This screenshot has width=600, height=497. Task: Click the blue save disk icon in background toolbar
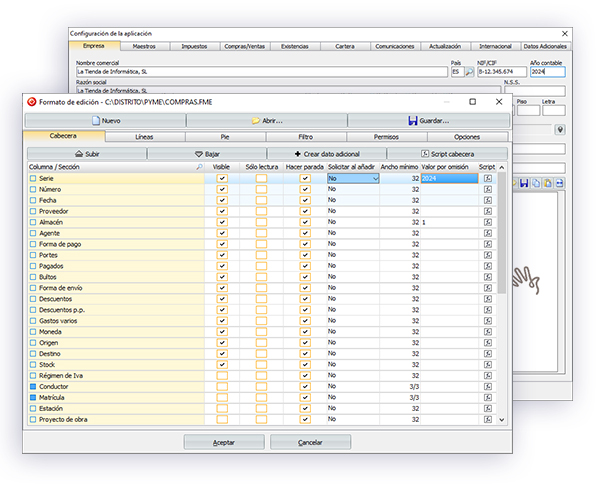(524, 183)
